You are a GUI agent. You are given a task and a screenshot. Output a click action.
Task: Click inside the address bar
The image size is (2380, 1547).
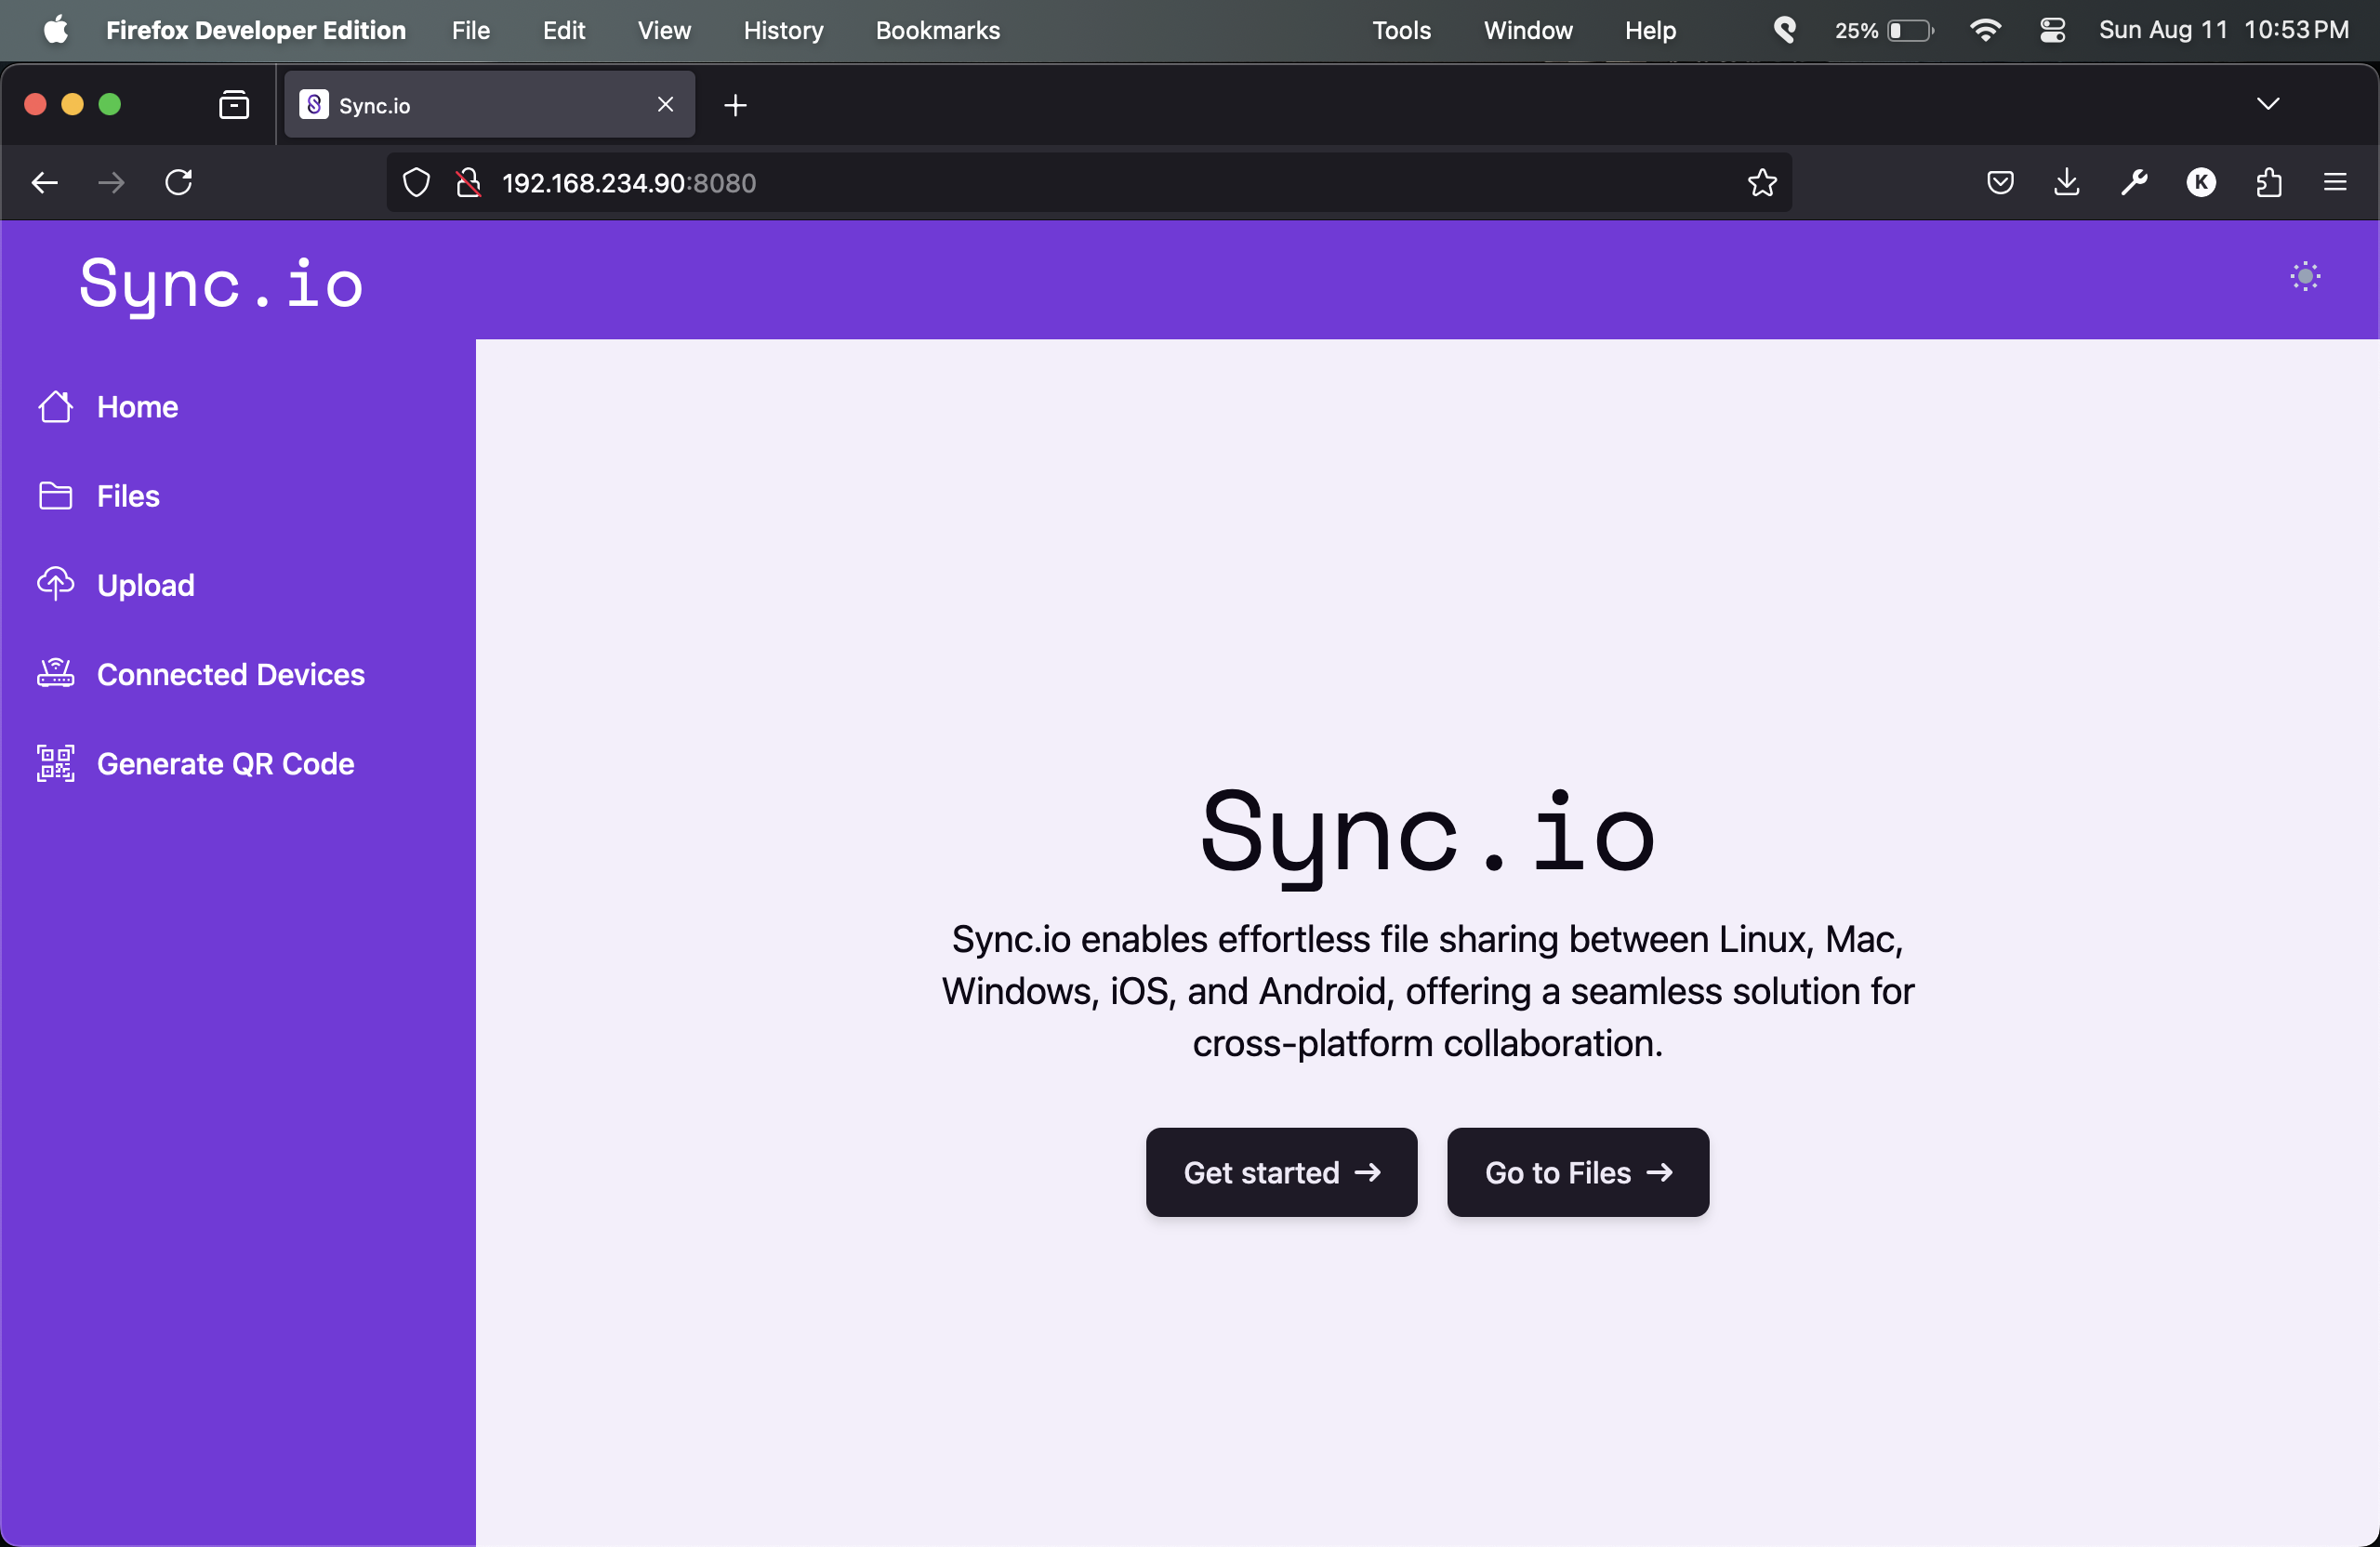pyautogui.click(x=1000, y=182)
